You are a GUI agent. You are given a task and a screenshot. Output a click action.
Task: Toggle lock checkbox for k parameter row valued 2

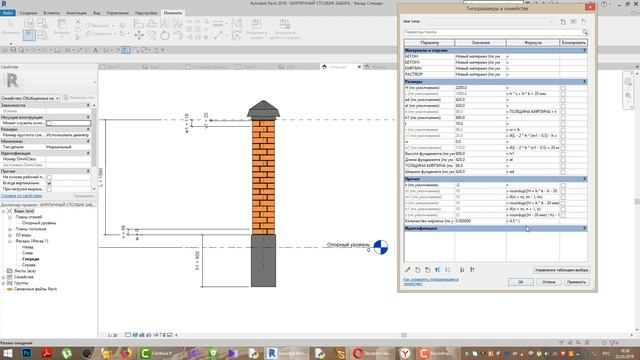point(563,185)
